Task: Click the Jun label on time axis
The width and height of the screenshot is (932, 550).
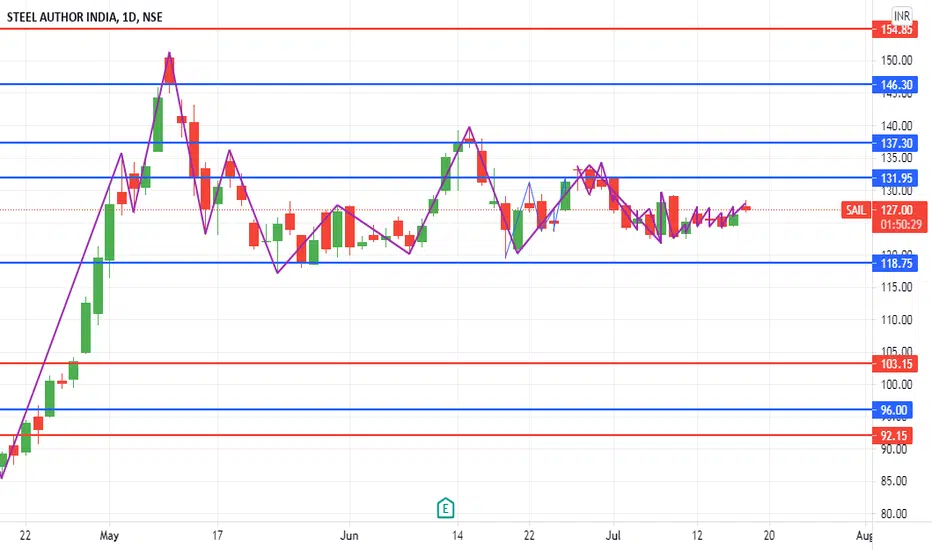Action: tap(350, 536)
